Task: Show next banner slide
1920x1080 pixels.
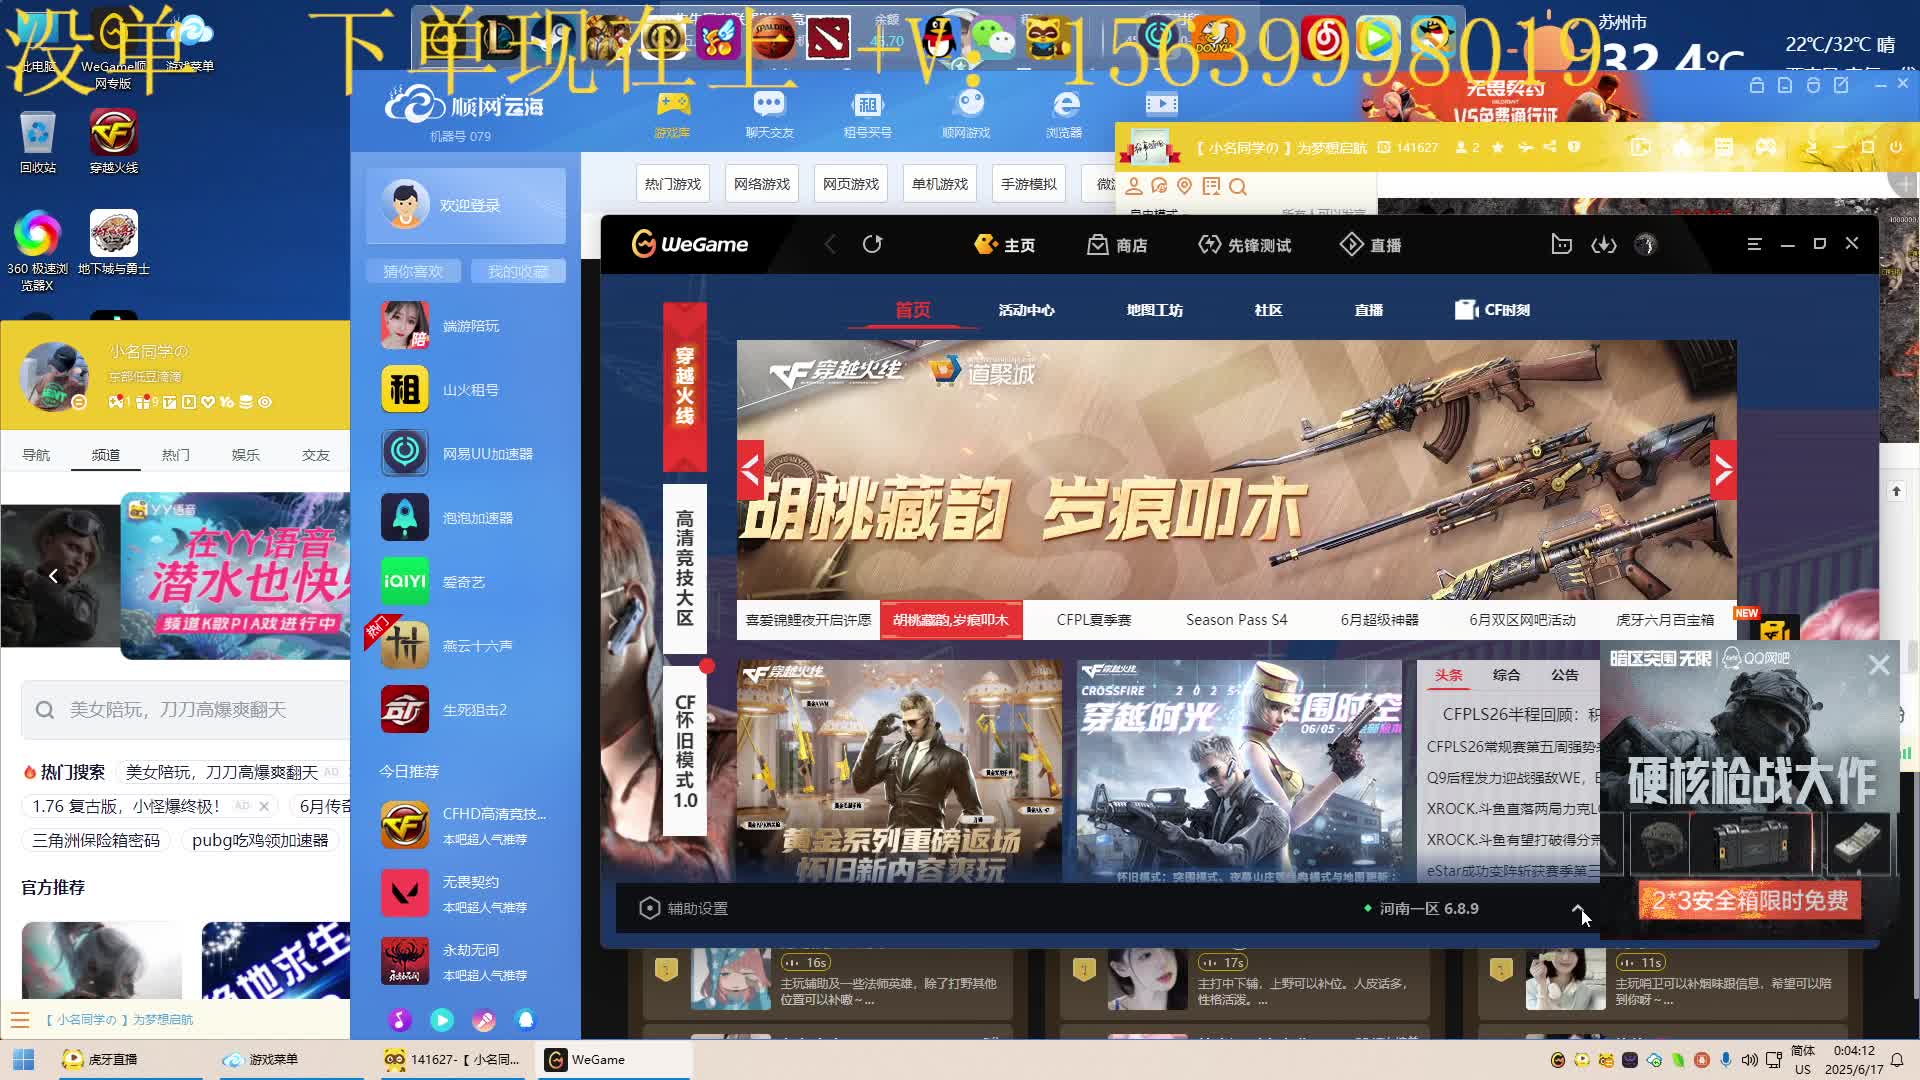Action: pos(1723,469)
